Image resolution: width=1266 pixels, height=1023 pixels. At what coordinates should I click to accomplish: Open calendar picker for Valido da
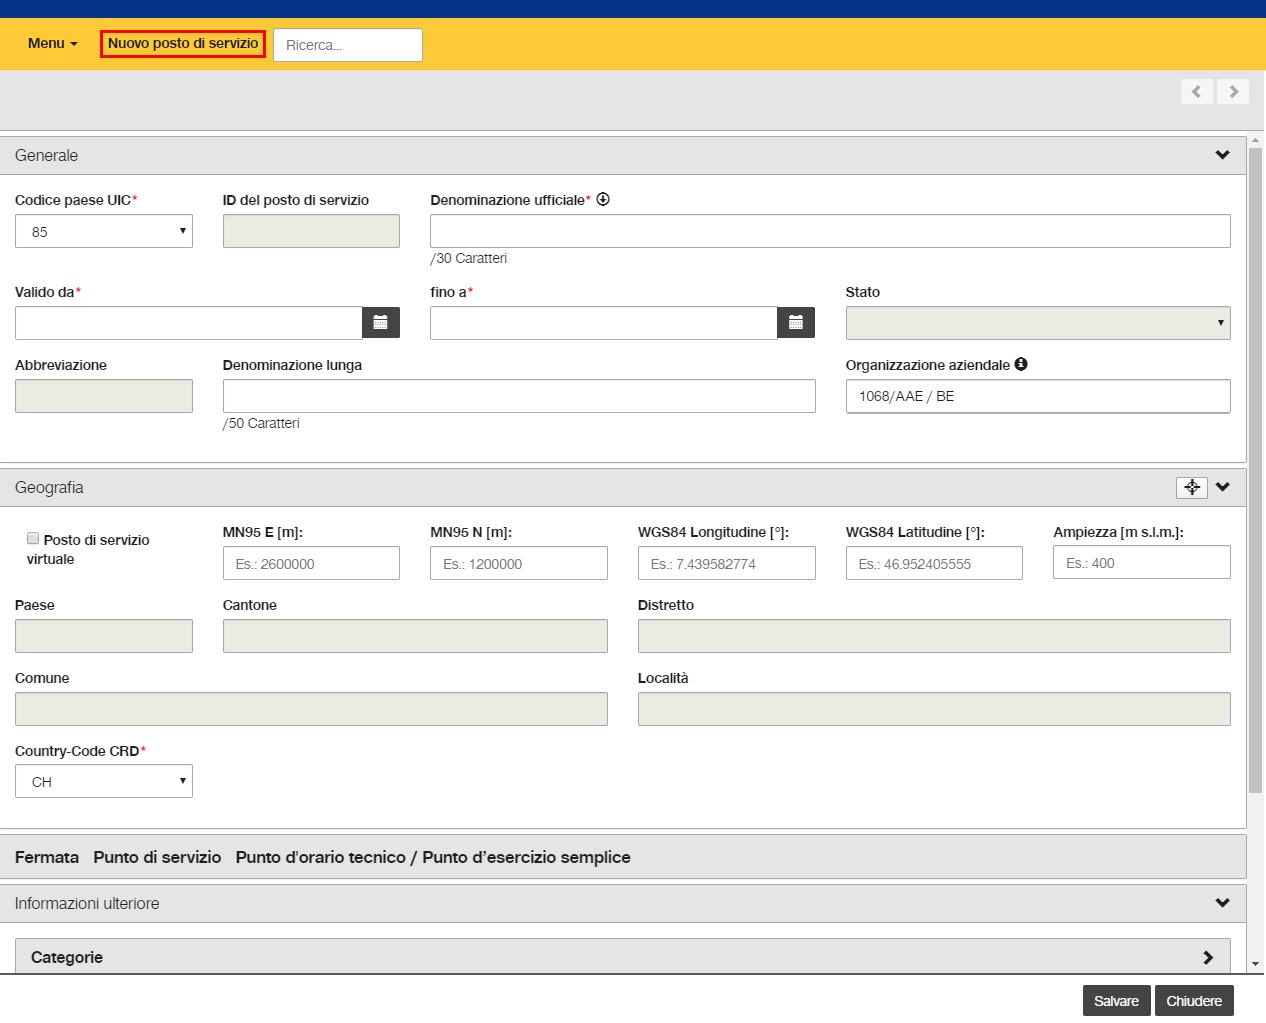[x=380, y=322]
